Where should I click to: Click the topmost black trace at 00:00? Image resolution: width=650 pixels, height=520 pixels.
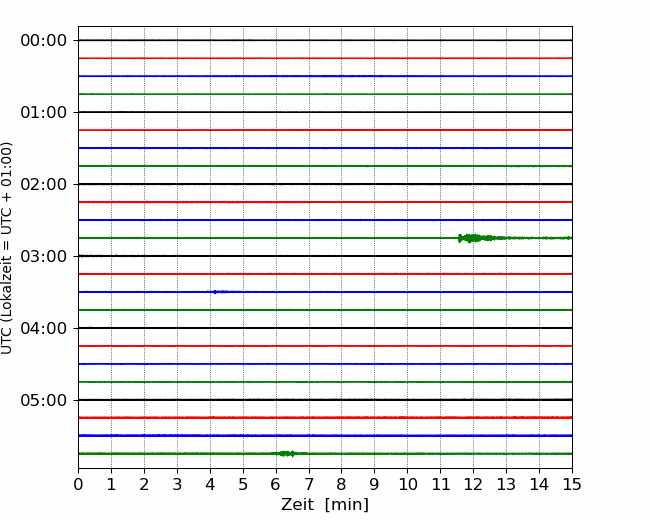click(325, 40)
